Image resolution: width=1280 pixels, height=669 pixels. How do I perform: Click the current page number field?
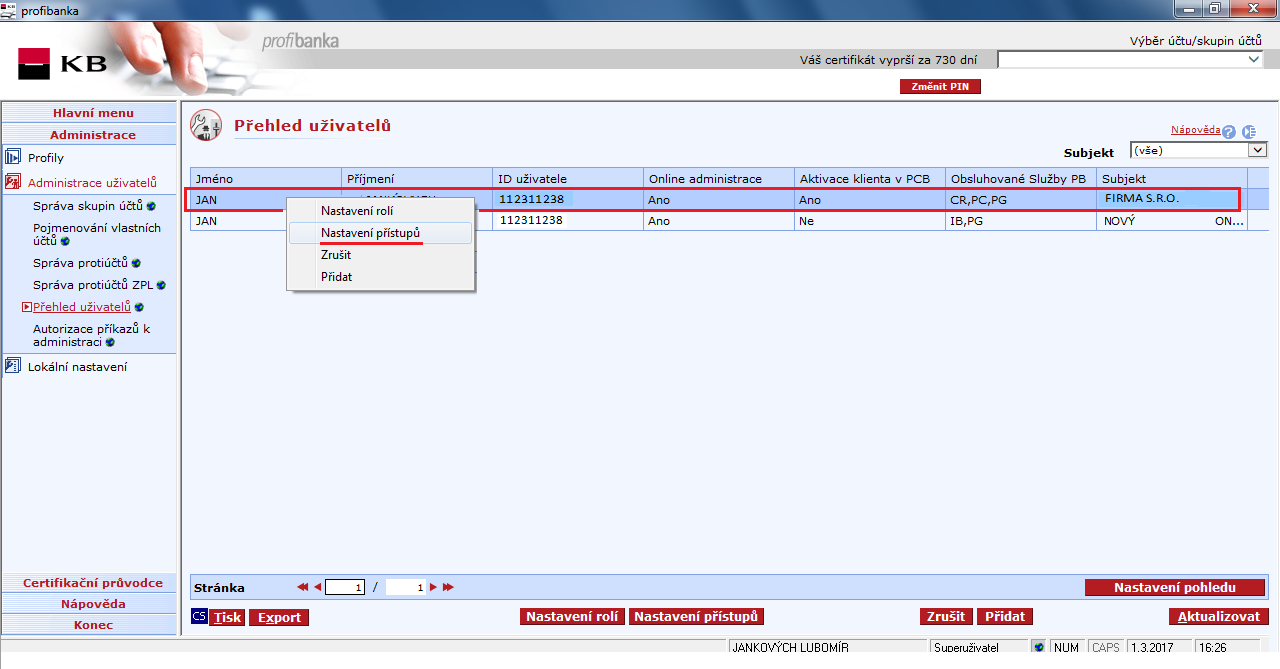345,588
